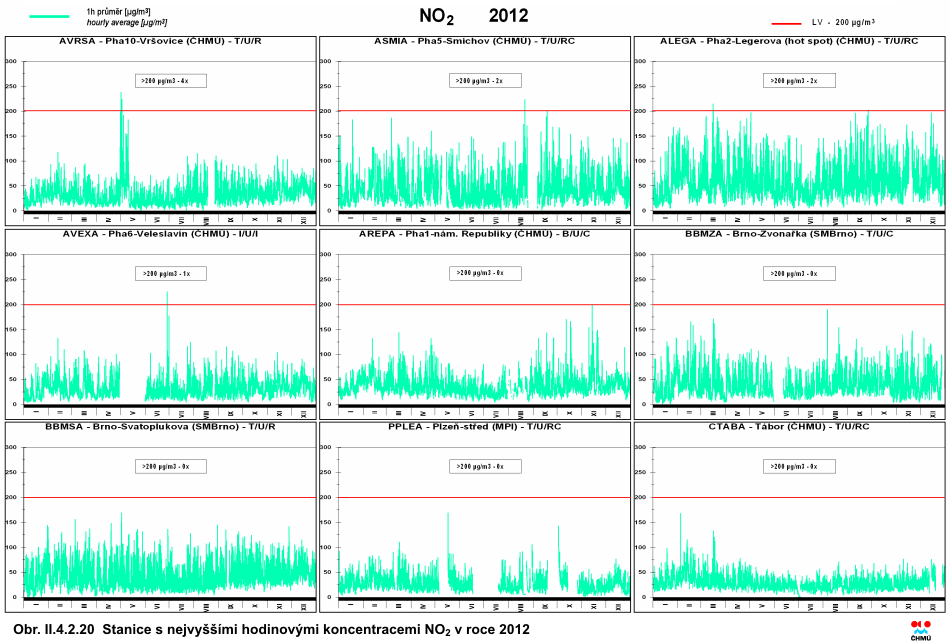Click the figure caption Obr. II.4.2.20
The image size is (950, 641).
pos(266,629)
